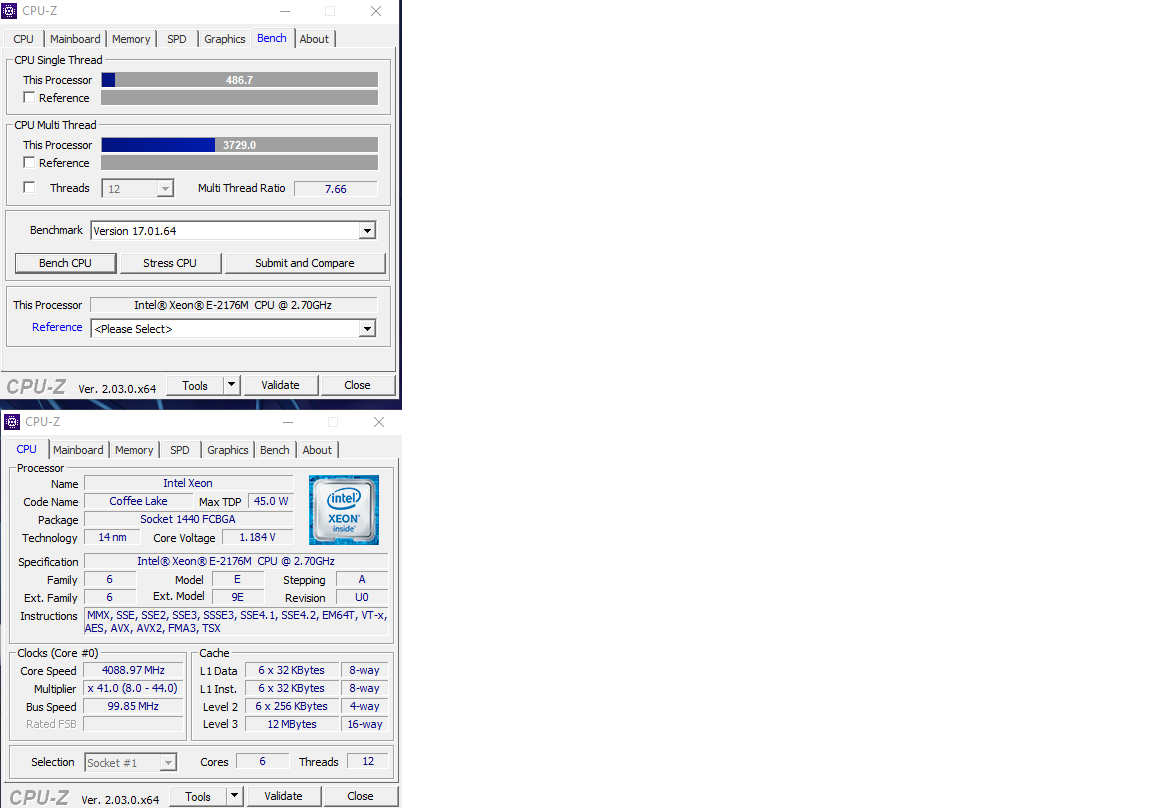The image size is (1152, 808).
Task: Enable Reference checkbox under CPU Multi Thread
Action: tap(29, 162)
